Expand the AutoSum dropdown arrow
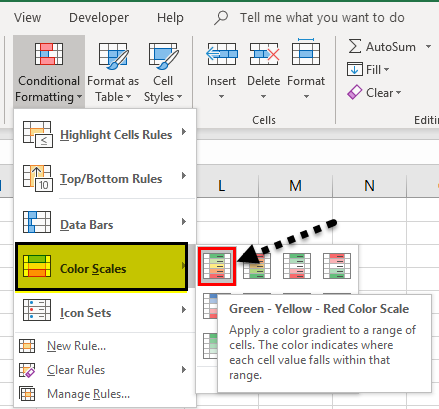The image size is (439, 409). pos(428,47)
